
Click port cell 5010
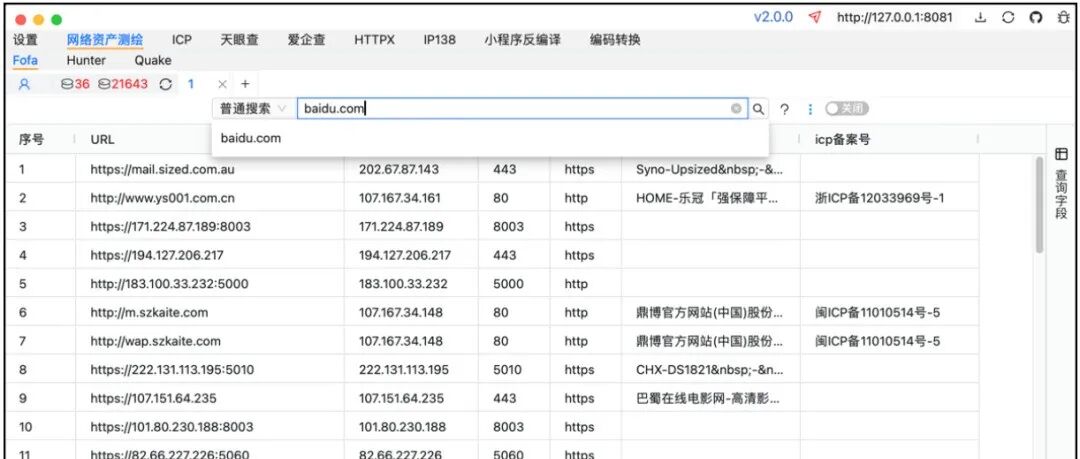coord(508,370)
